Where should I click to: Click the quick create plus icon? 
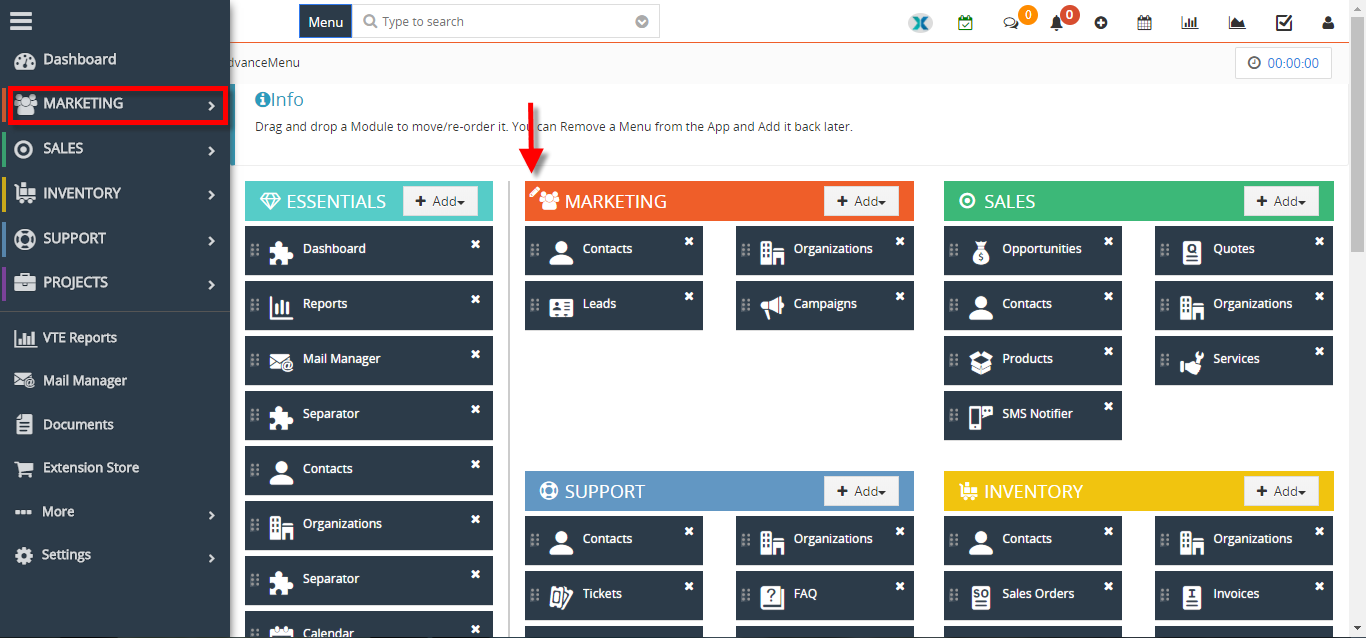pos(1101,23)
